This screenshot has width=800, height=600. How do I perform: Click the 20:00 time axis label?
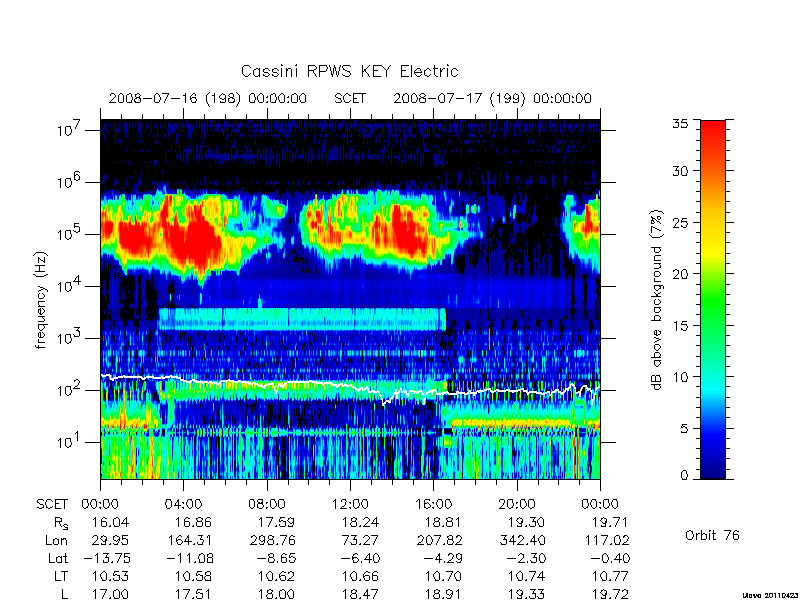coord(517,505)
